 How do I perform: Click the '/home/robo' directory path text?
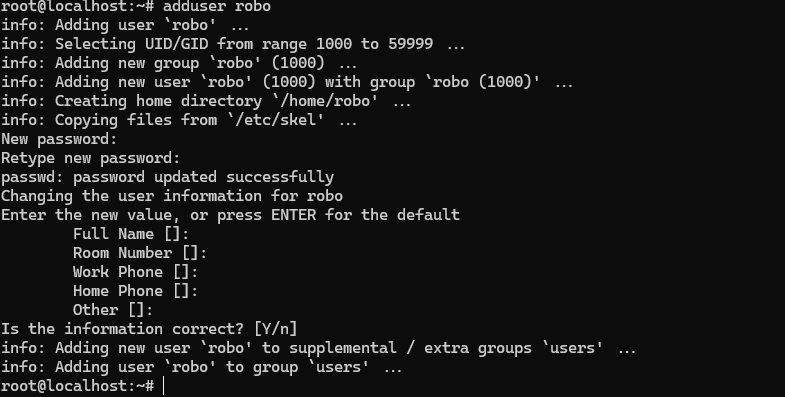pyautogui.click(x=325, y=101)
